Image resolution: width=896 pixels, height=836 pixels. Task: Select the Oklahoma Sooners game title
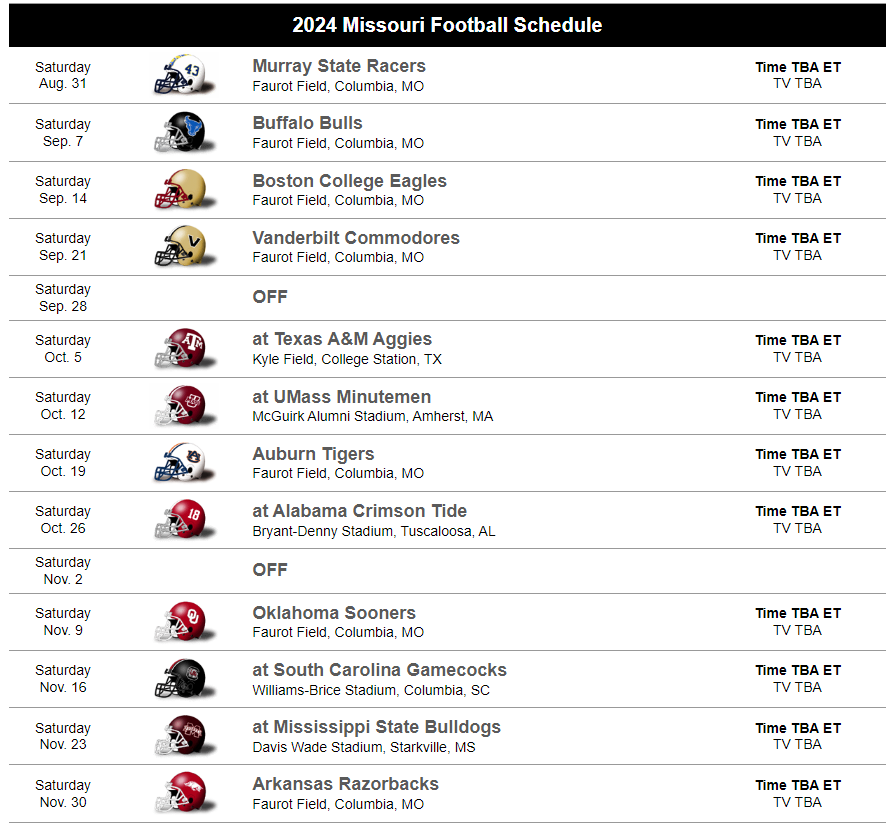click(334, 613)
